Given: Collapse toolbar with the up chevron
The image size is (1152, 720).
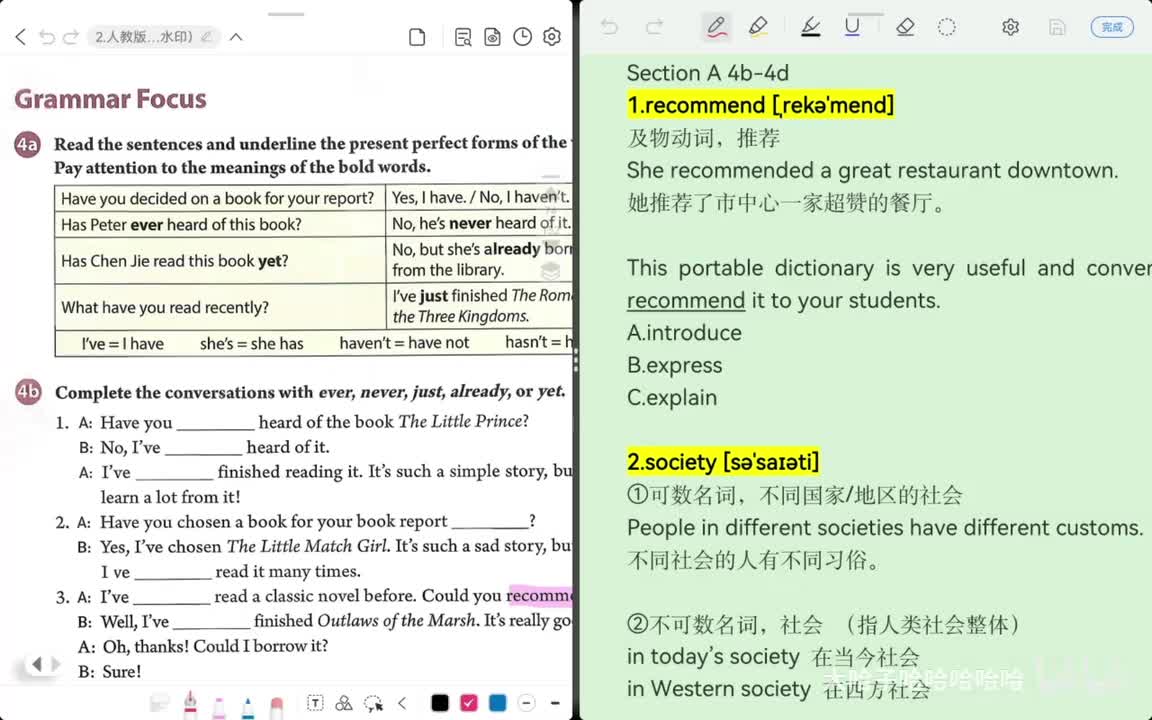Looking at the screenshot, I should coord(236,37).
